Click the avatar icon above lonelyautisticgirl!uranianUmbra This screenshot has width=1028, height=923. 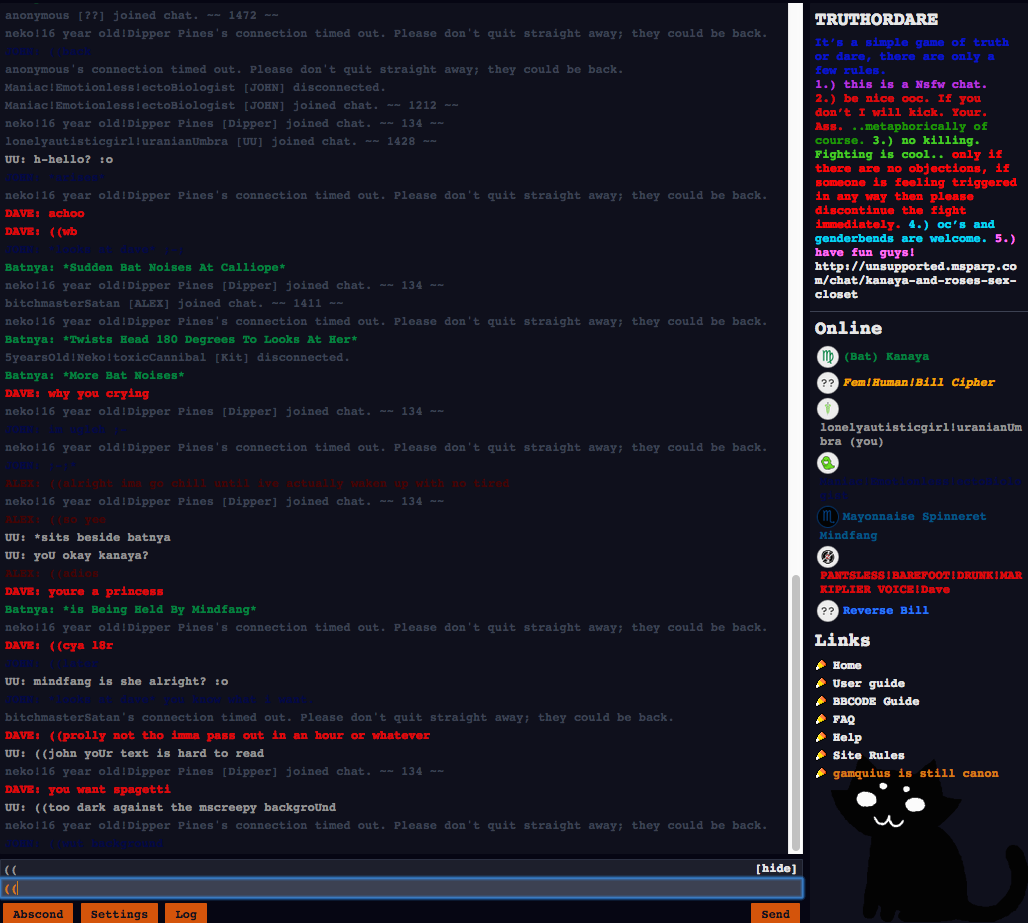(x=827, y=409)
